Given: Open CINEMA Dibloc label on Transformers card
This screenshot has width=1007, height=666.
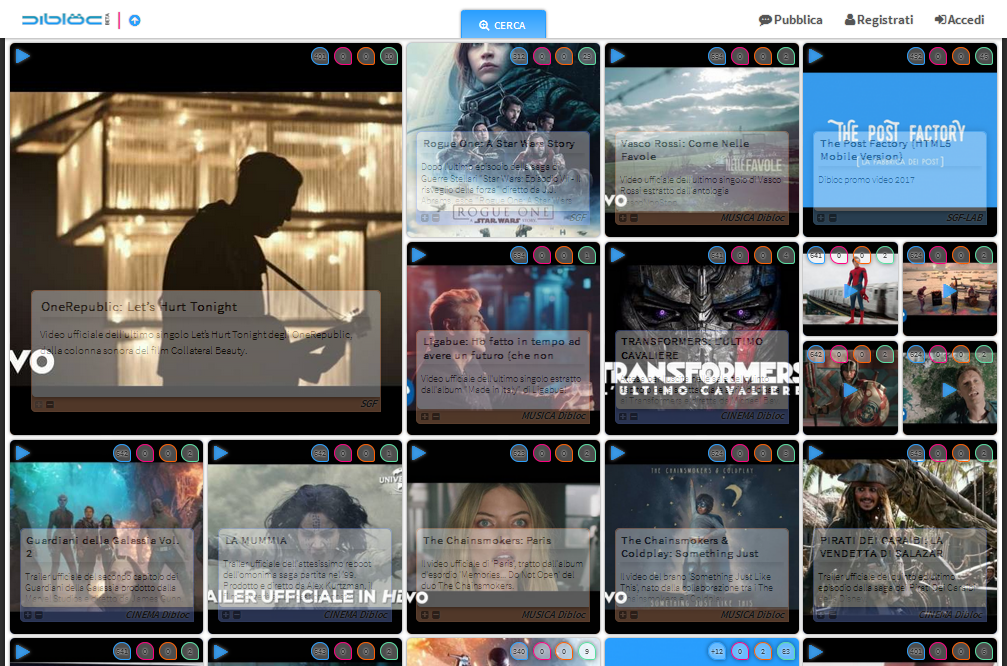Looking at the screenshot, I should click(752, 416).
